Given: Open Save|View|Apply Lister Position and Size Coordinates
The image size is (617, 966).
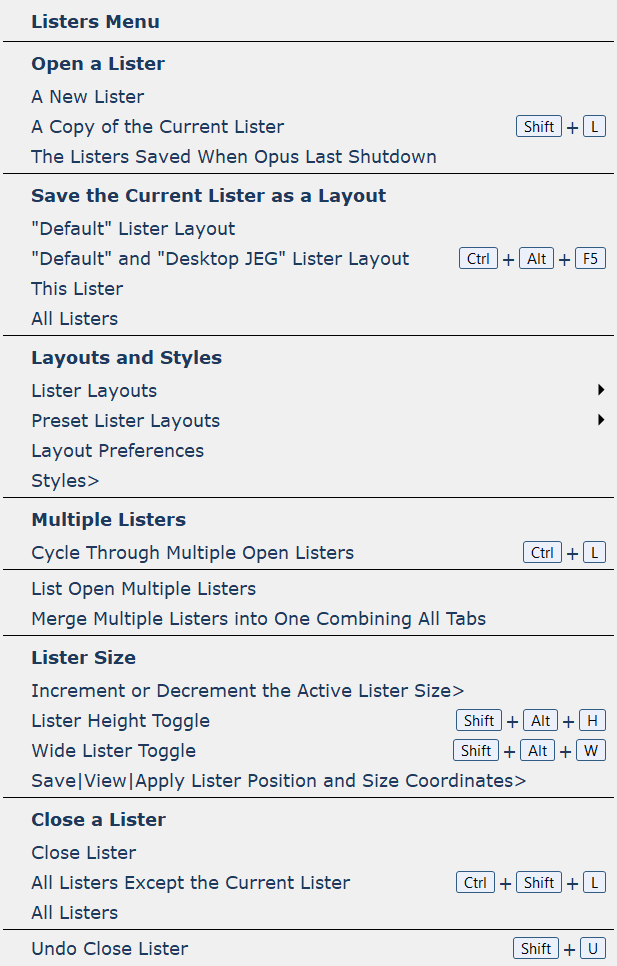Looking at the screenshot, I should pyautogui.click(x=278, y=781).
